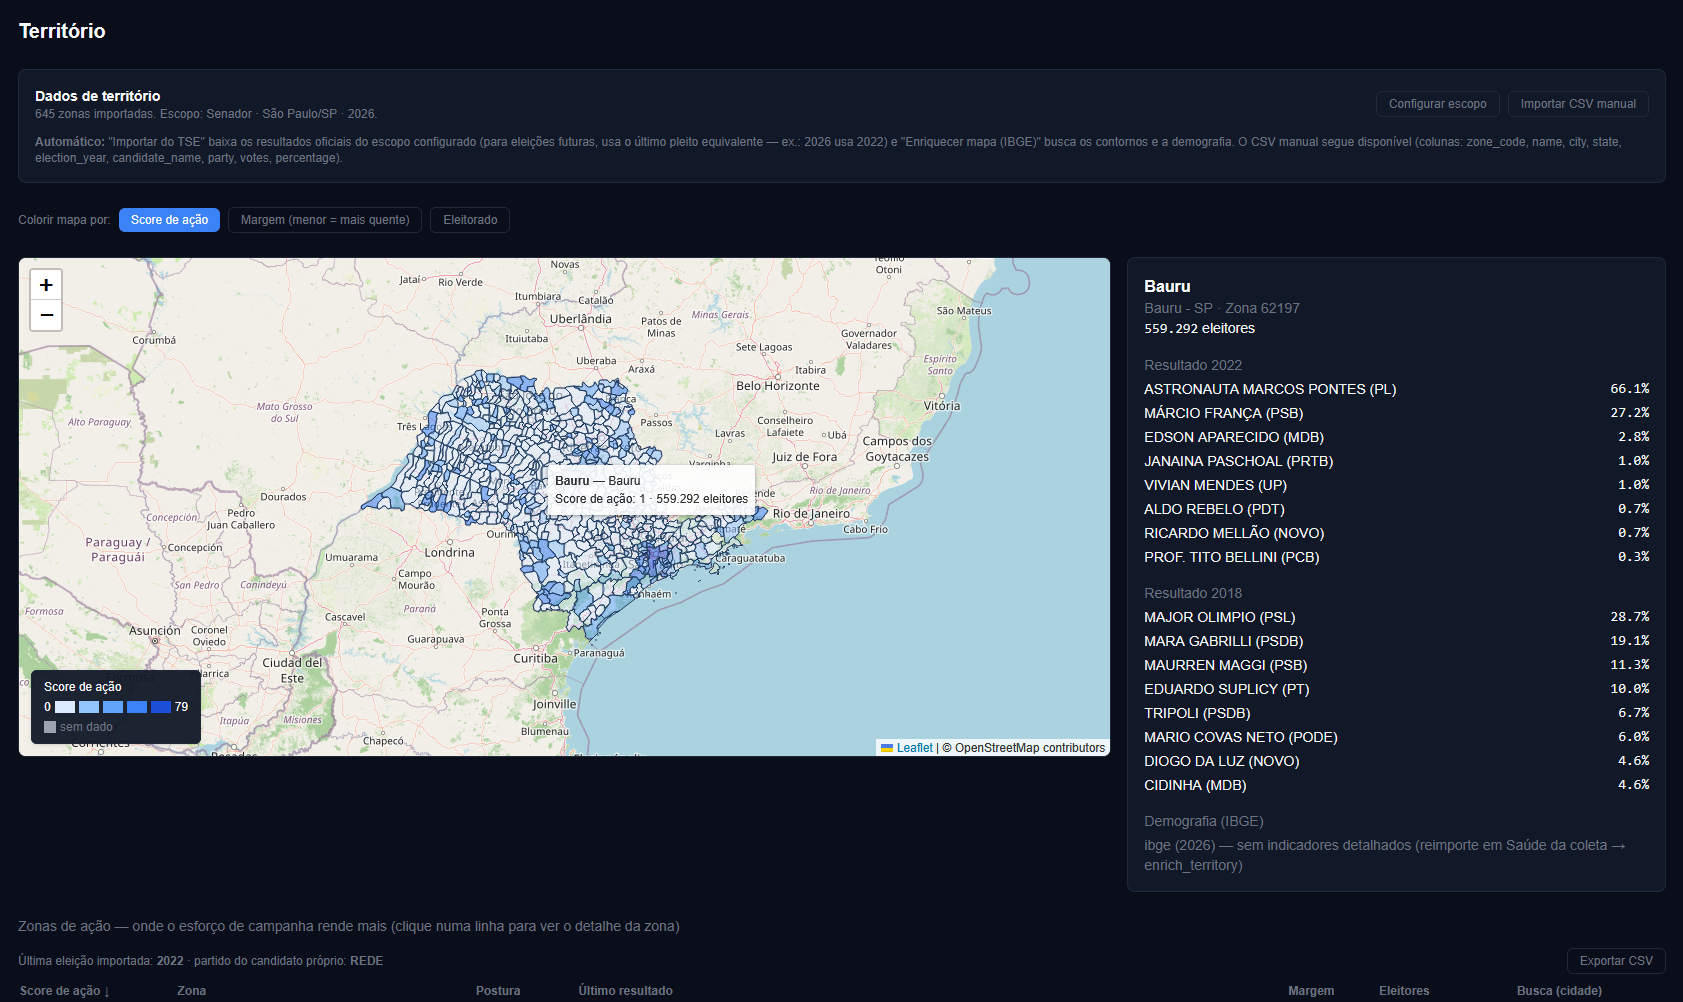Zoom out of the map
Image resolution: width=1683 pixels, height=1002 pixels.
coord(46,315)
